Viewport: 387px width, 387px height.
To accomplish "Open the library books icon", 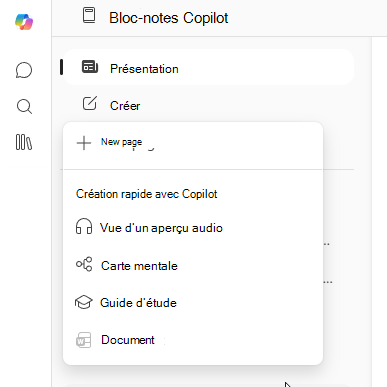I will (x=24, y=142).
